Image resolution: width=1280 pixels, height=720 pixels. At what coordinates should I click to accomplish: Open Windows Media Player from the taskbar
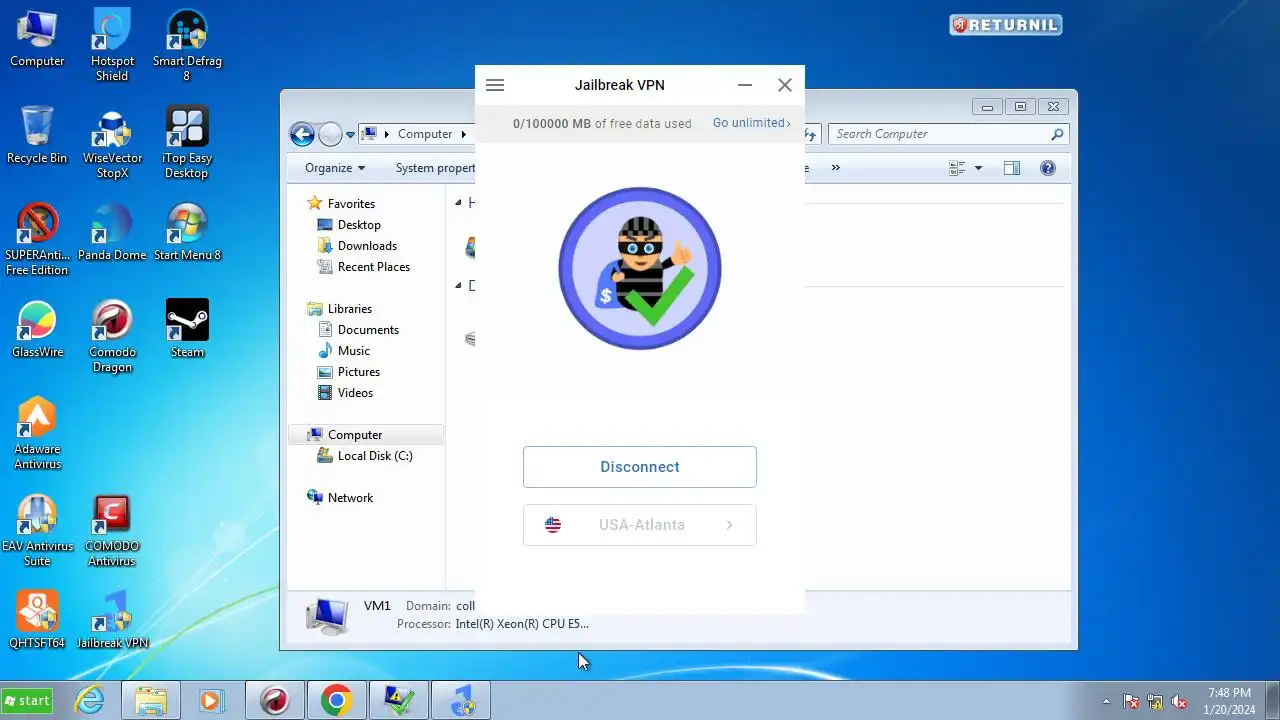coord(211,701)
